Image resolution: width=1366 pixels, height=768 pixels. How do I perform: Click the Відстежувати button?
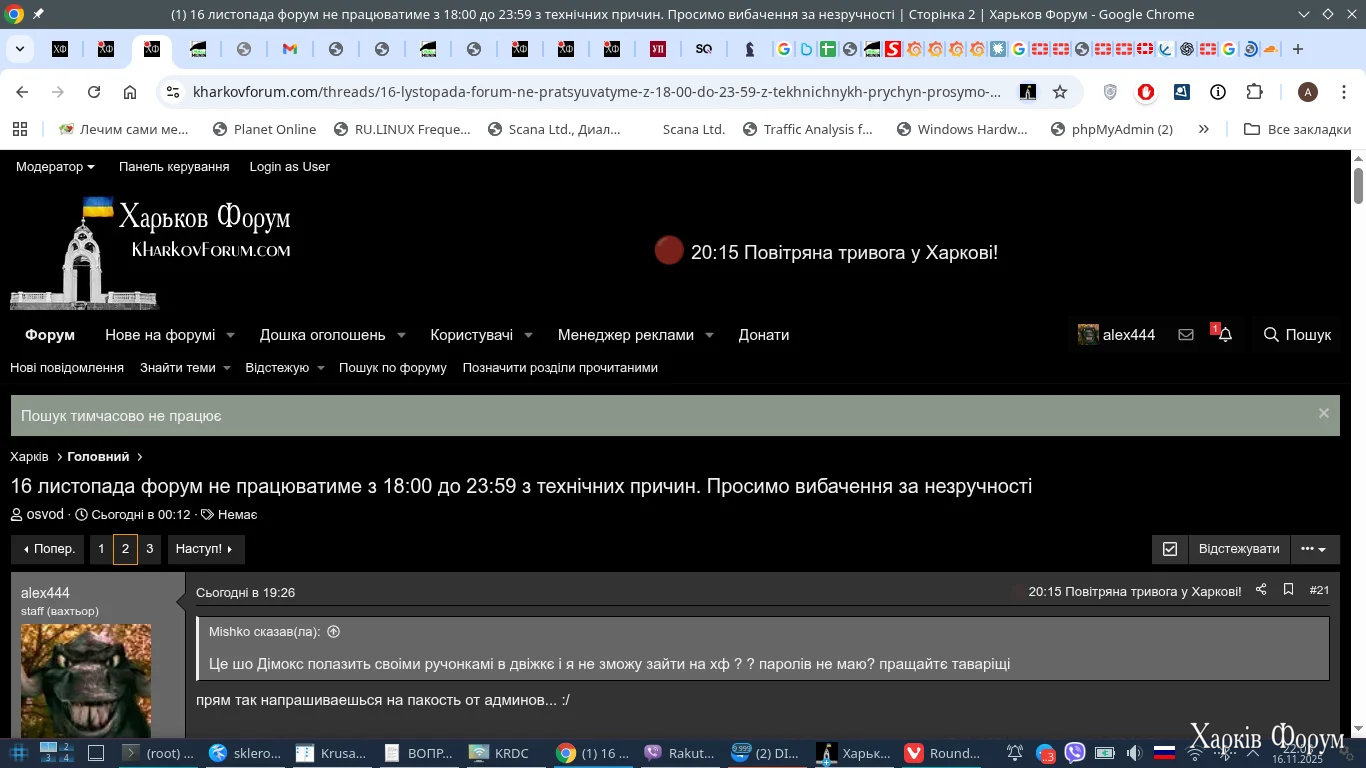(1238, 549)
